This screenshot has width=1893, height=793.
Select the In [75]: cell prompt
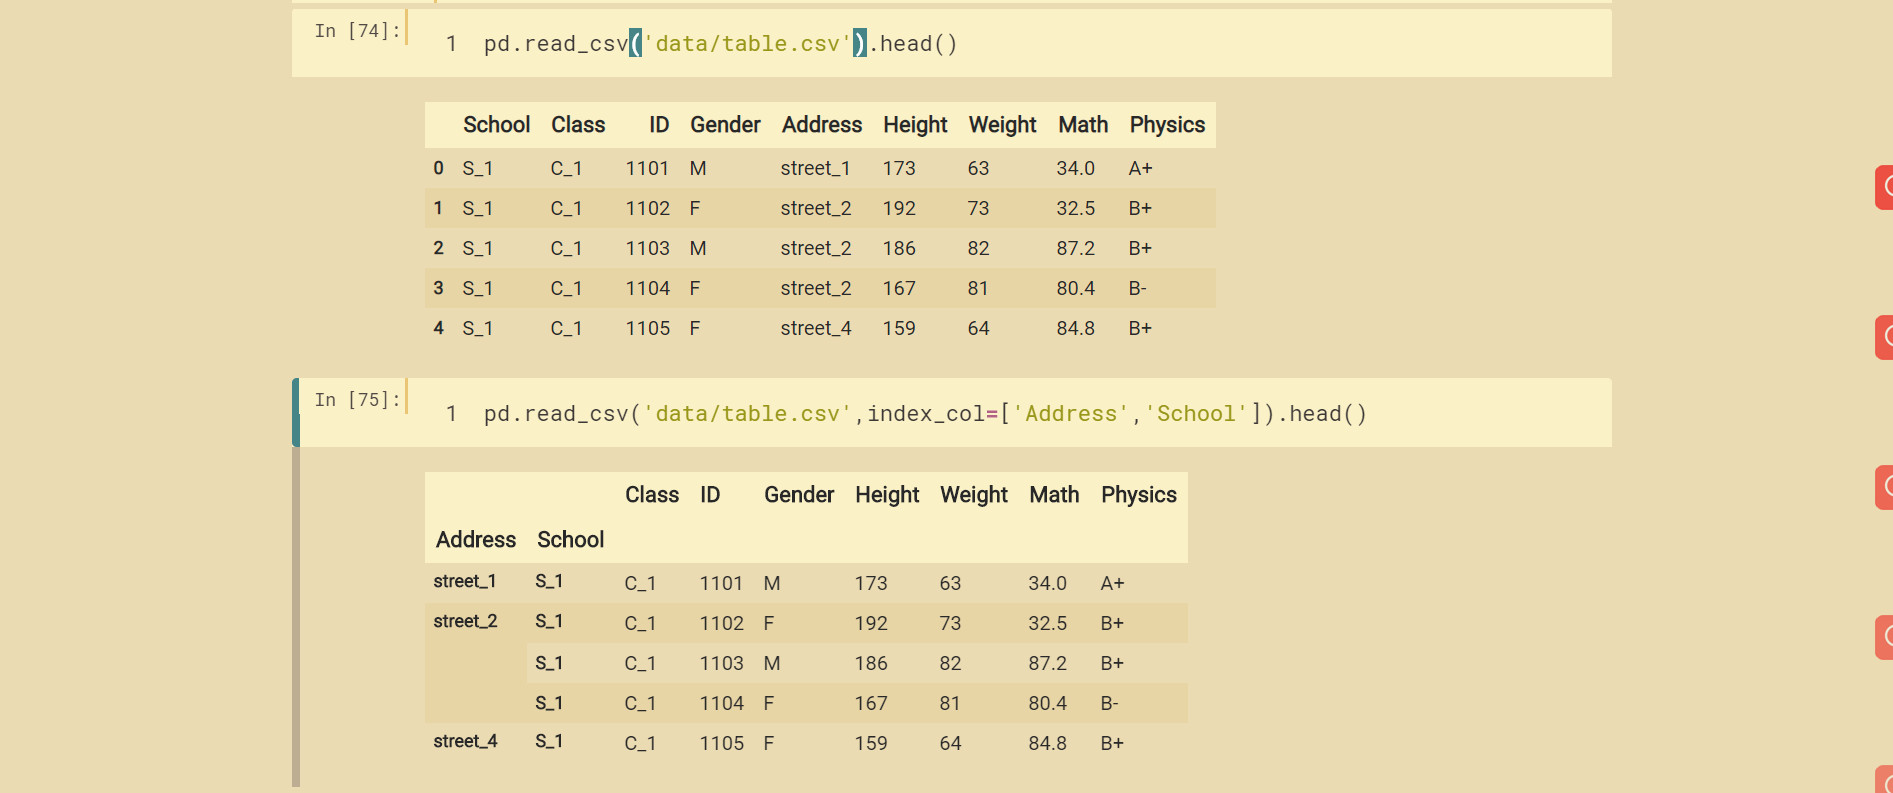click(357, 400)
